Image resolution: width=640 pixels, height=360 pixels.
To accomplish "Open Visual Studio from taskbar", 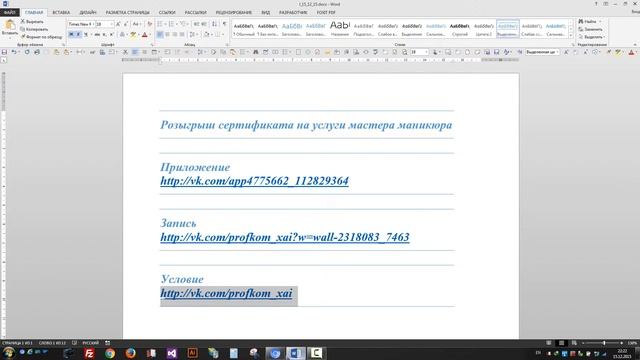I will tap(172, 353).
